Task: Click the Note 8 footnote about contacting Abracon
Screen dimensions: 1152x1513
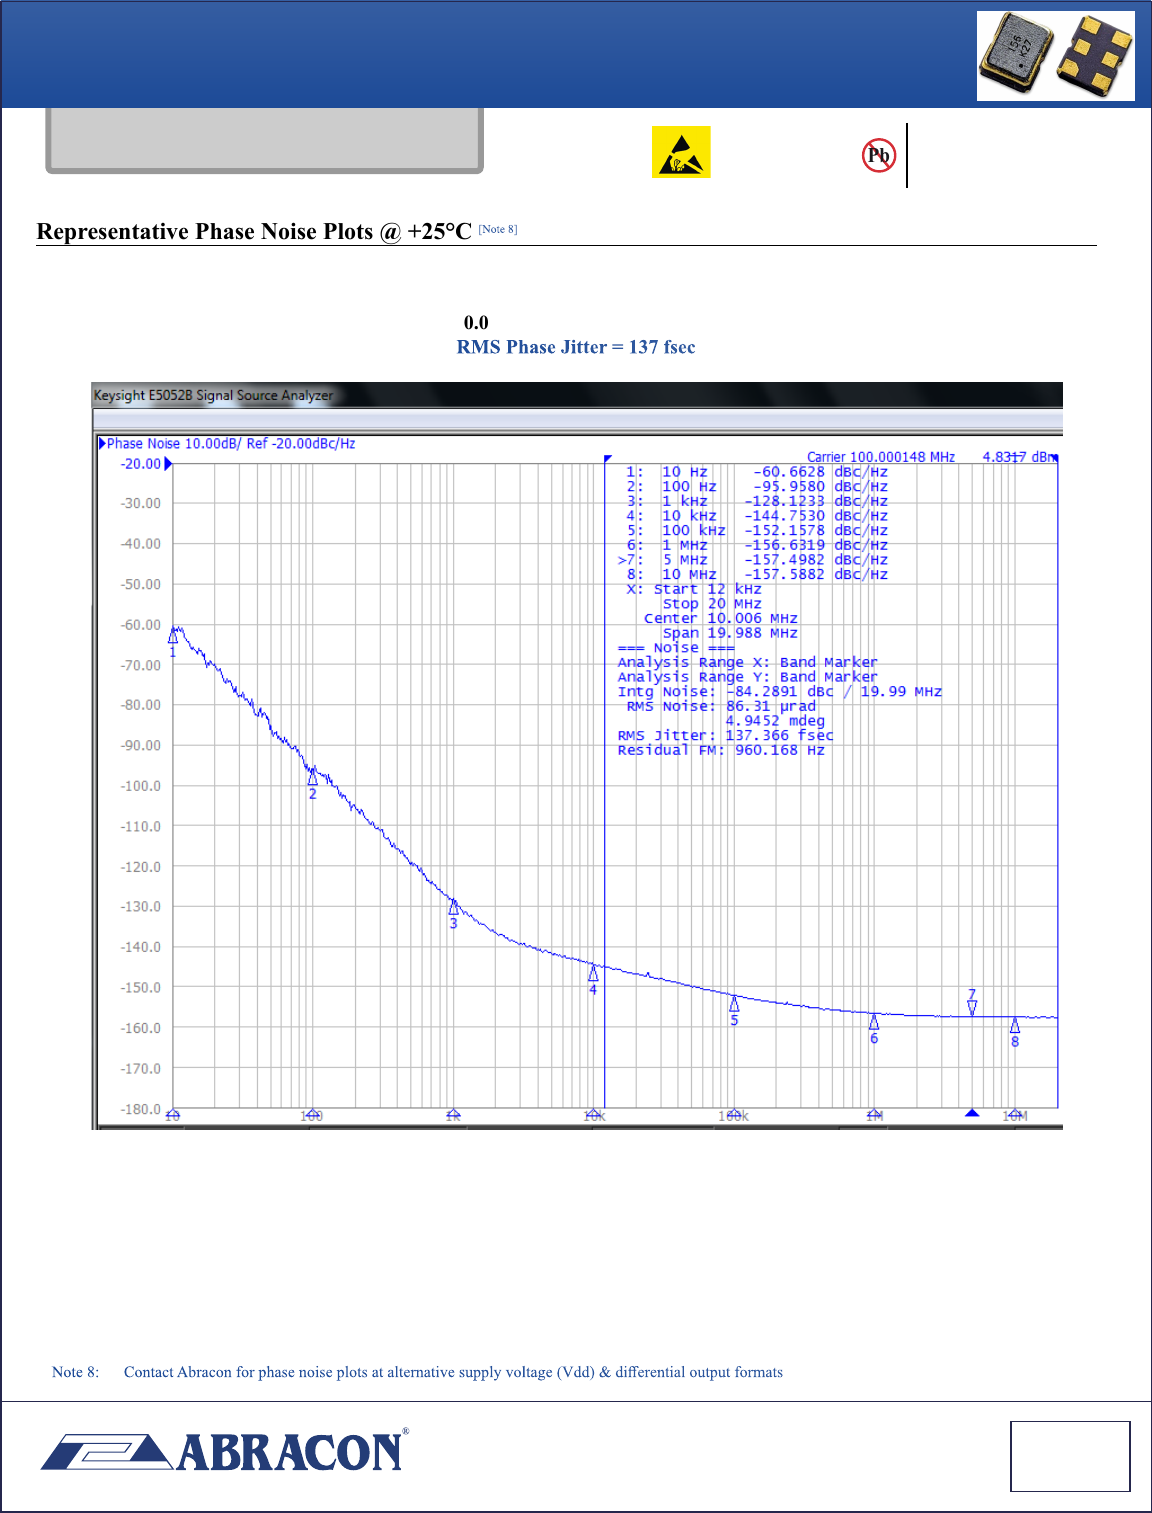Action: tap(417, 1372)
